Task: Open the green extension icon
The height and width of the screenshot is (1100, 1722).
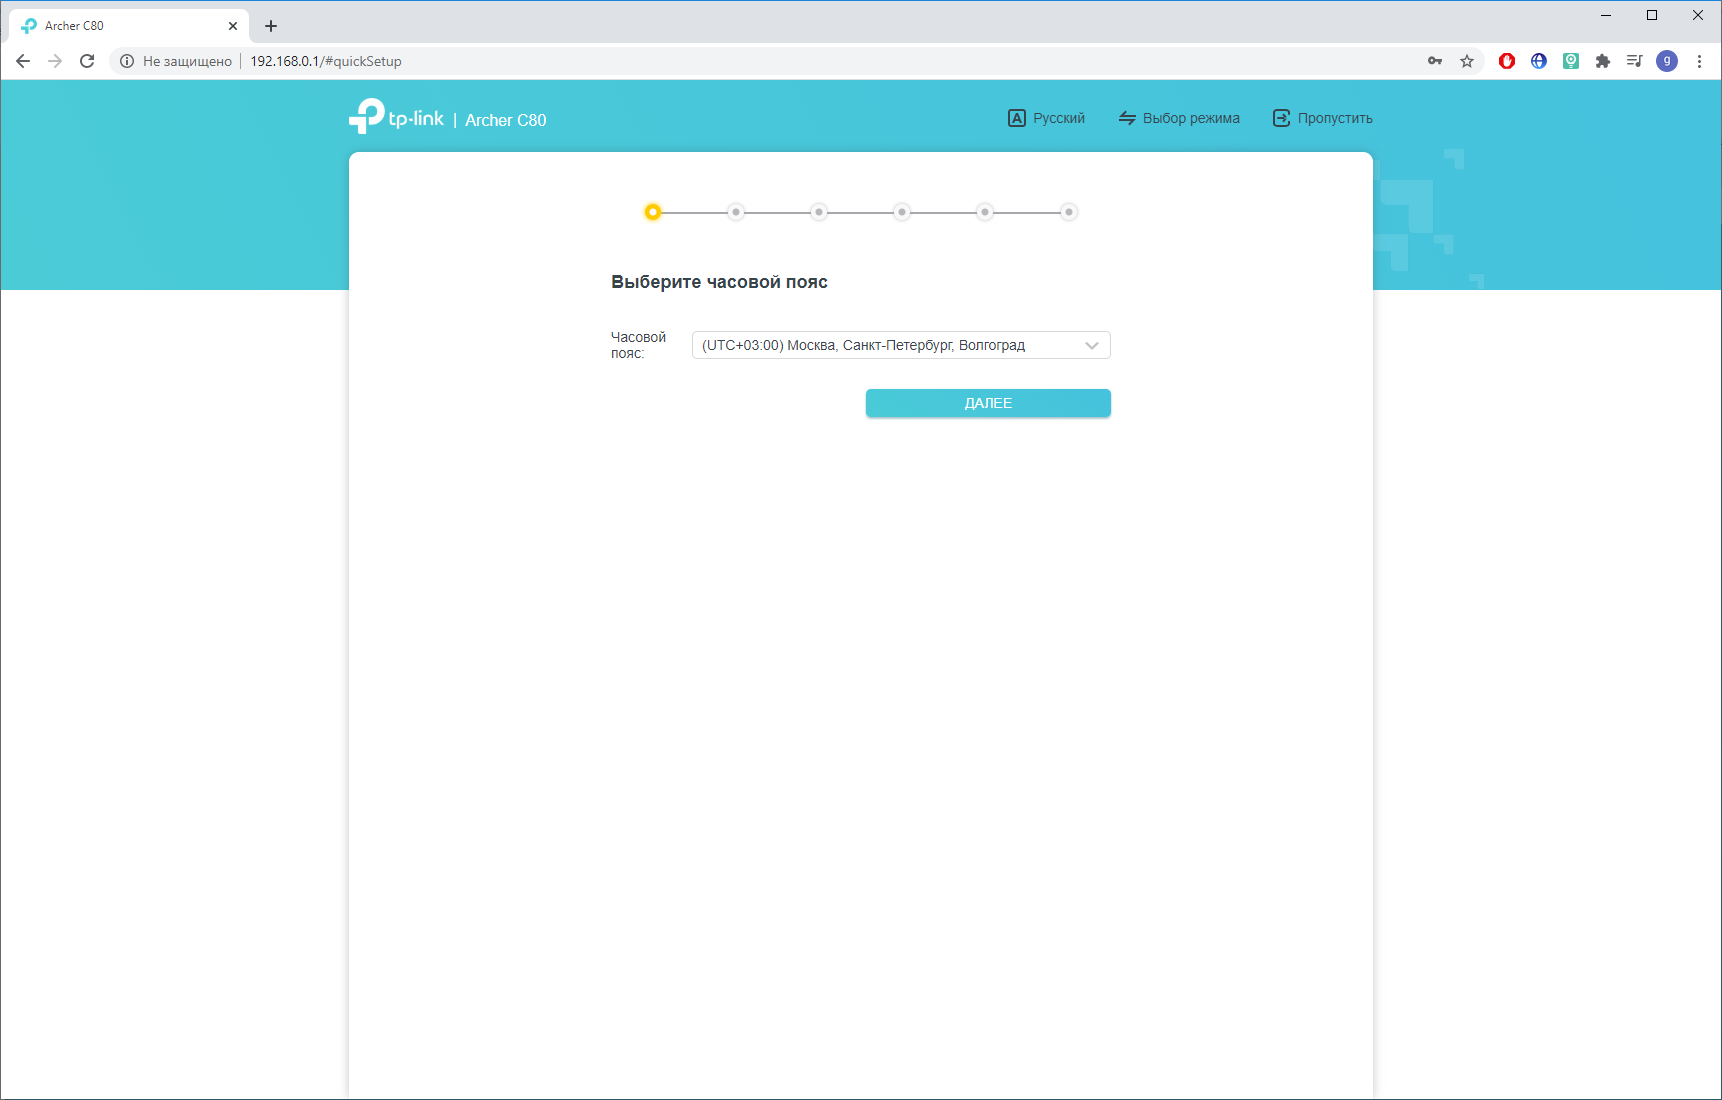Action: point(1571,61)
